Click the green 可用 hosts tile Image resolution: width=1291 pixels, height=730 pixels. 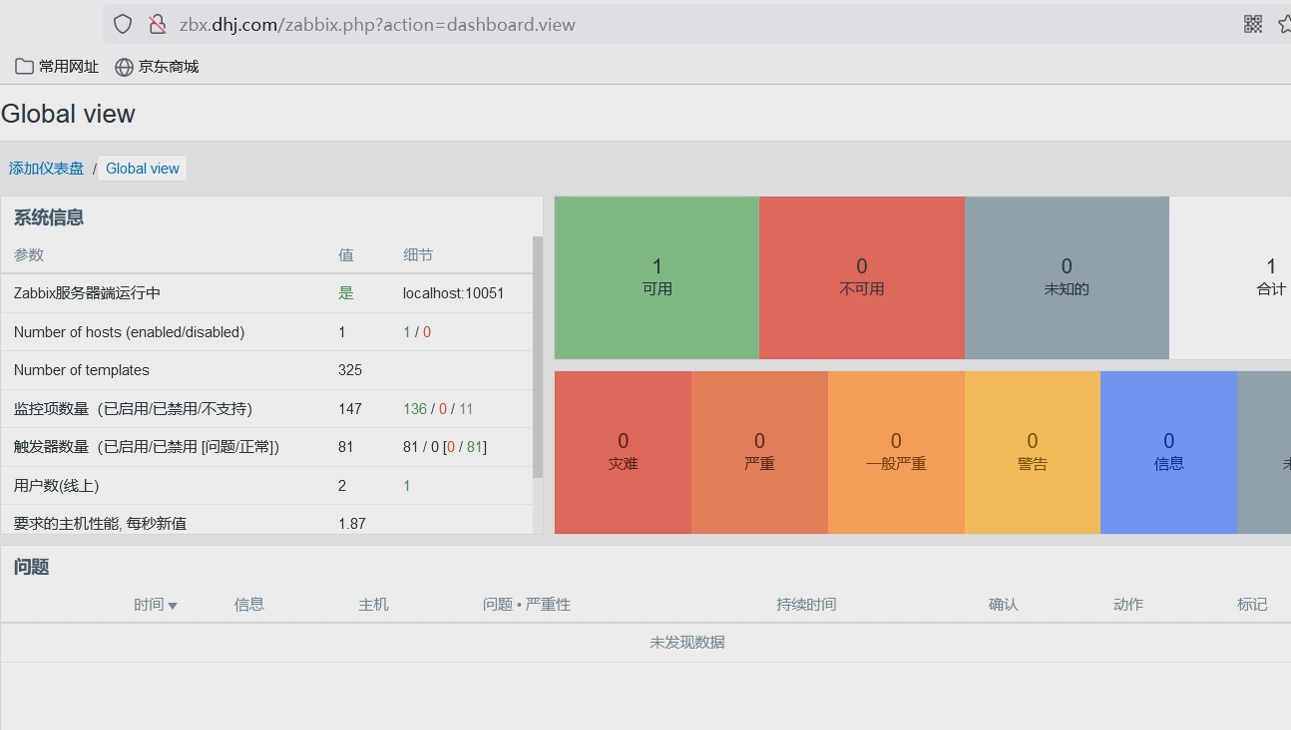657,277
